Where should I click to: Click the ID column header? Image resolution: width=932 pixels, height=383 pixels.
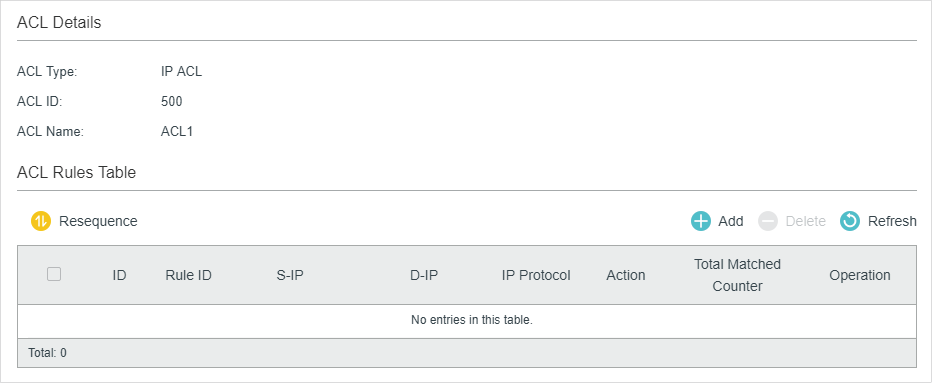[x=119, y=275]
